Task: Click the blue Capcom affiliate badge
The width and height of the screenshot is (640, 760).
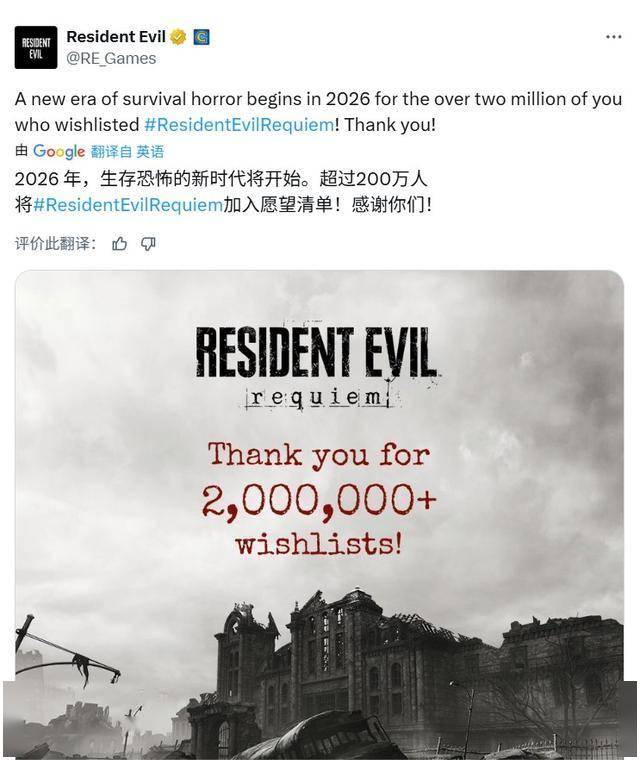Action: (201, 37)
